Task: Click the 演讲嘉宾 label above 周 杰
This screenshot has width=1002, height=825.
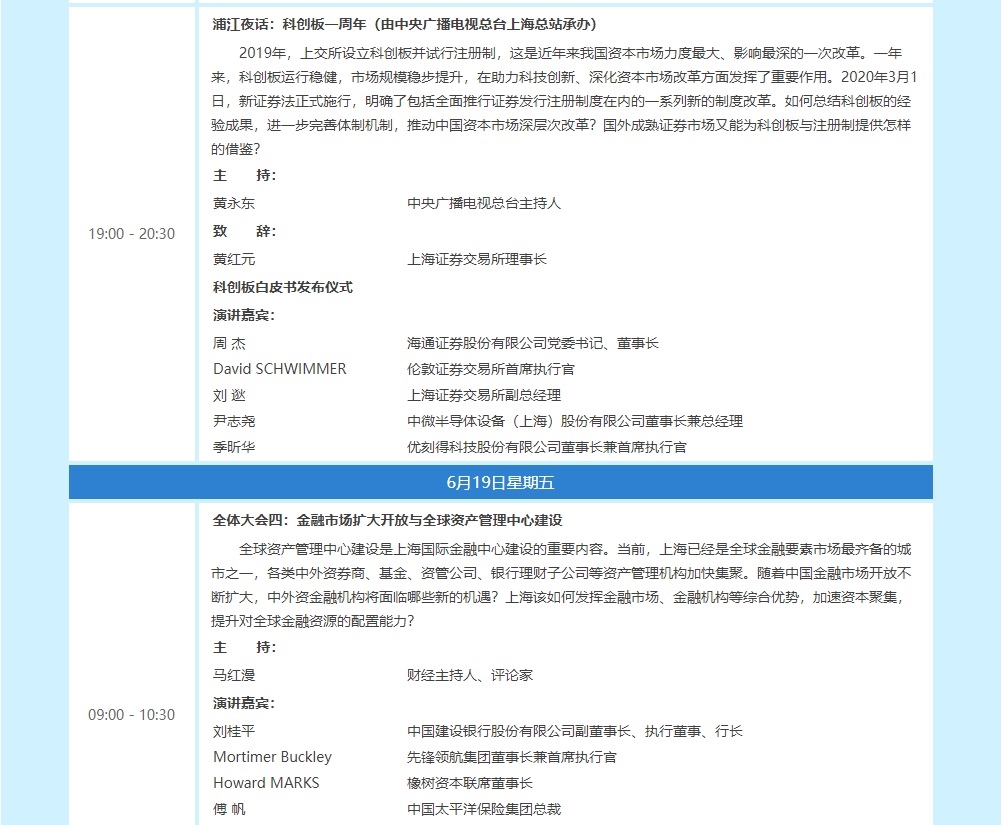Action: tap(244, 316)
